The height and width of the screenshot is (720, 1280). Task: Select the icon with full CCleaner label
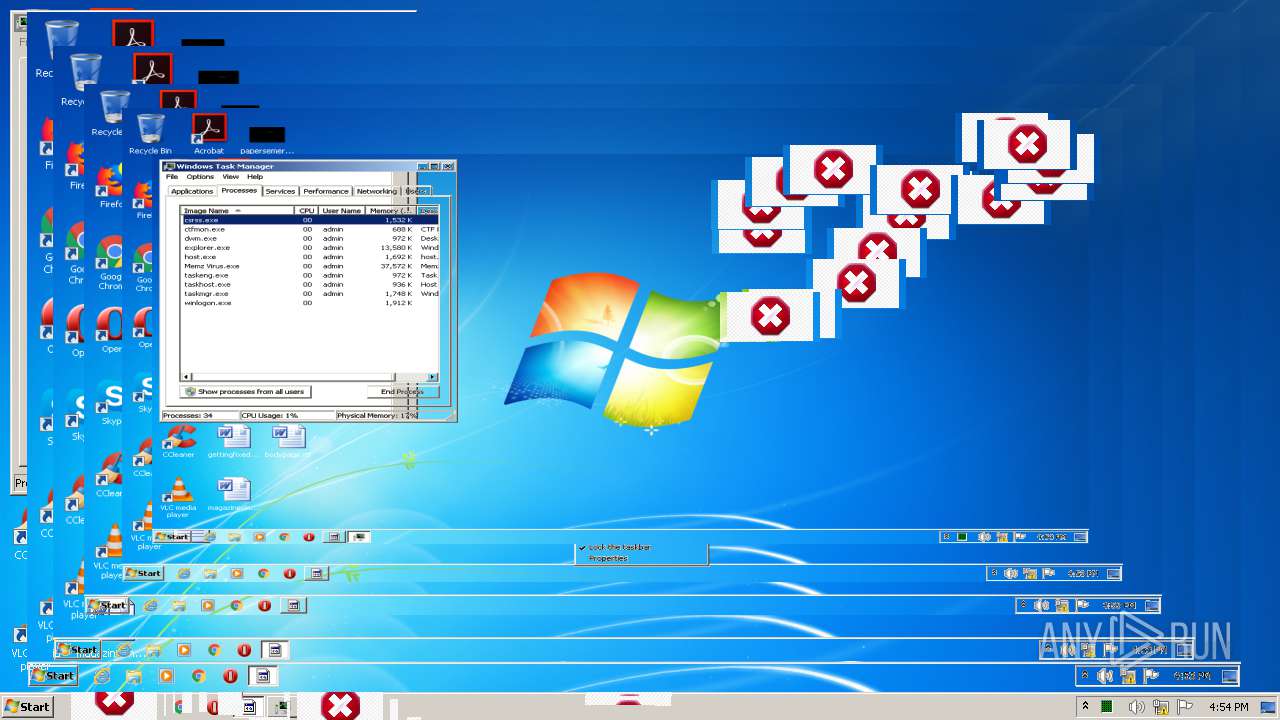[x=178, y=441]
